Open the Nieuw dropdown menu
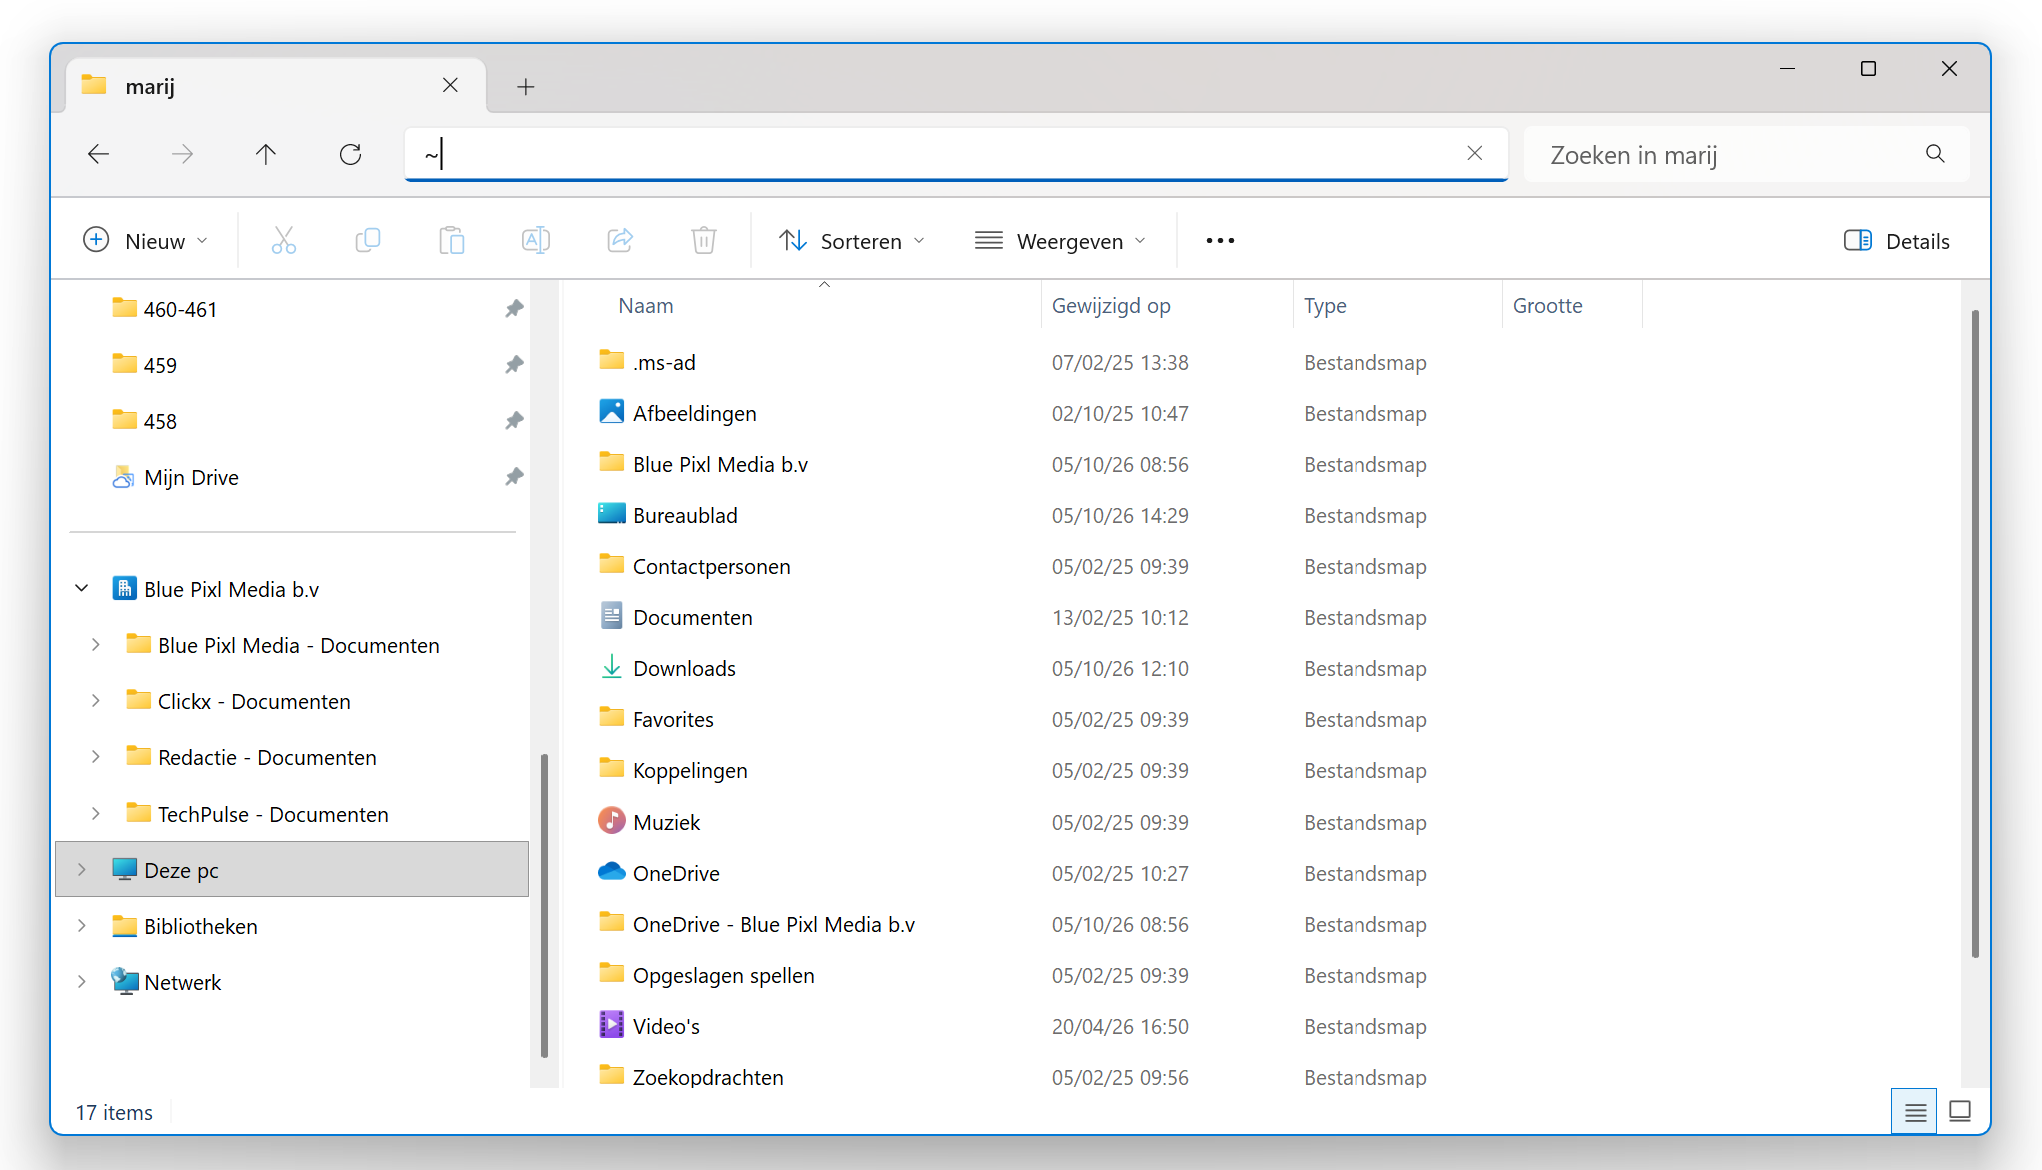The image size is (2042, 1170). [146, 241]
